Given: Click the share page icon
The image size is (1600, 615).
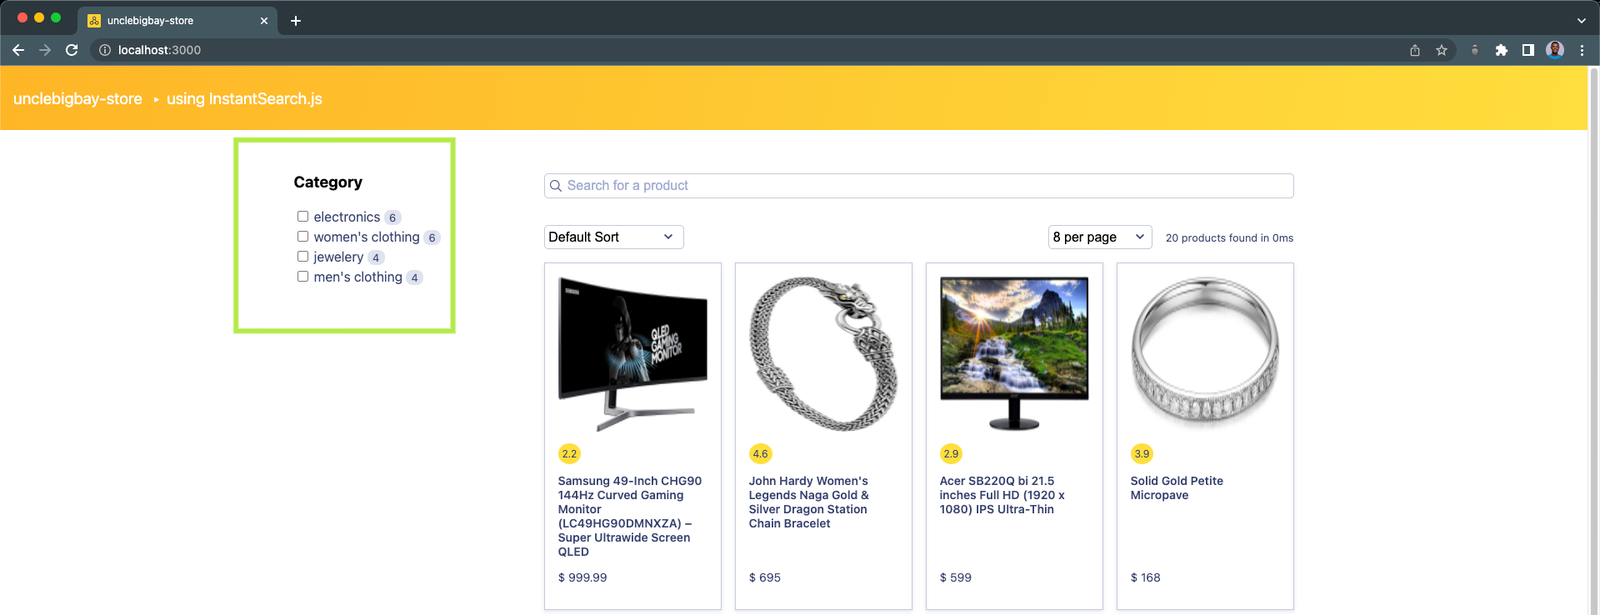Looking at the screenshot, I should click(x=1415, y=50).
